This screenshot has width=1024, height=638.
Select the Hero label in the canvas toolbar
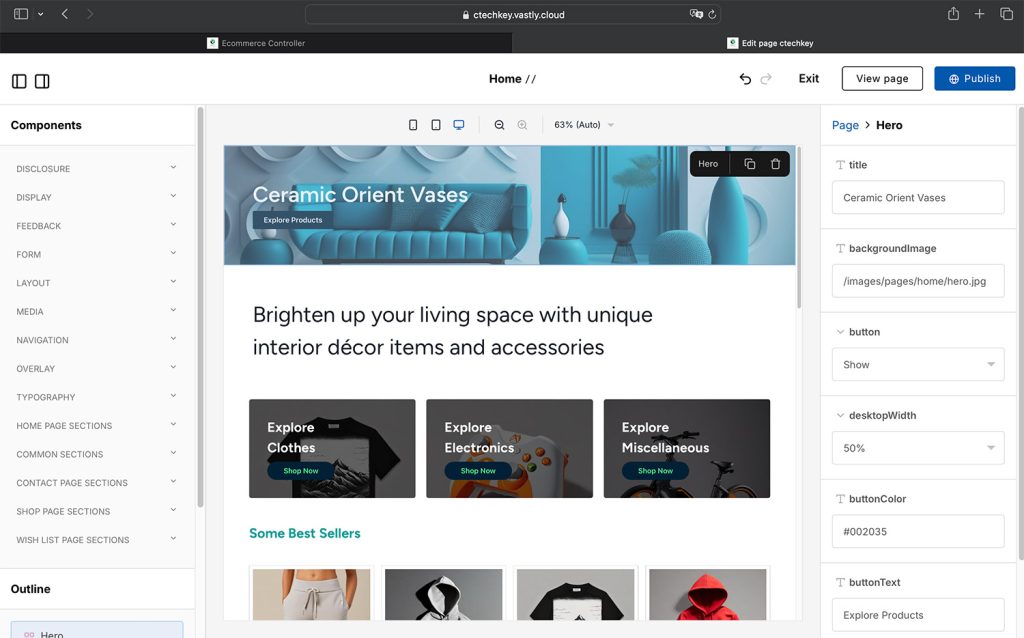(x=708, y=164)
